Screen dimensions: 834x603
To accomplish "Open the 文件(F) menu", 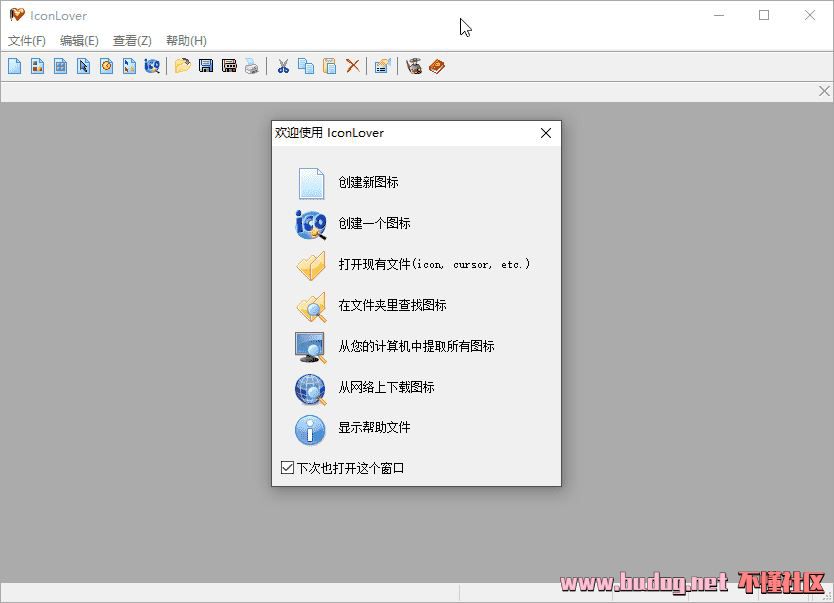I will [x=27, y=41].
